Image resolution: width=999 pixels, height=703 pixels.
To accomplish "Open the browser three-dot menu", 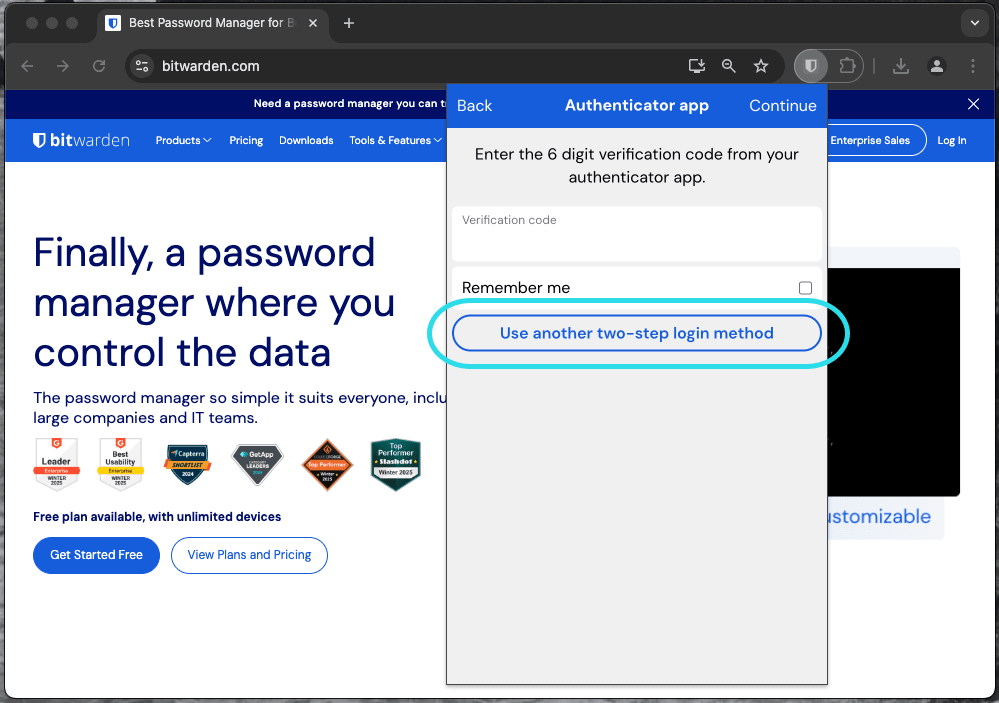I will (x=973, y=65).
